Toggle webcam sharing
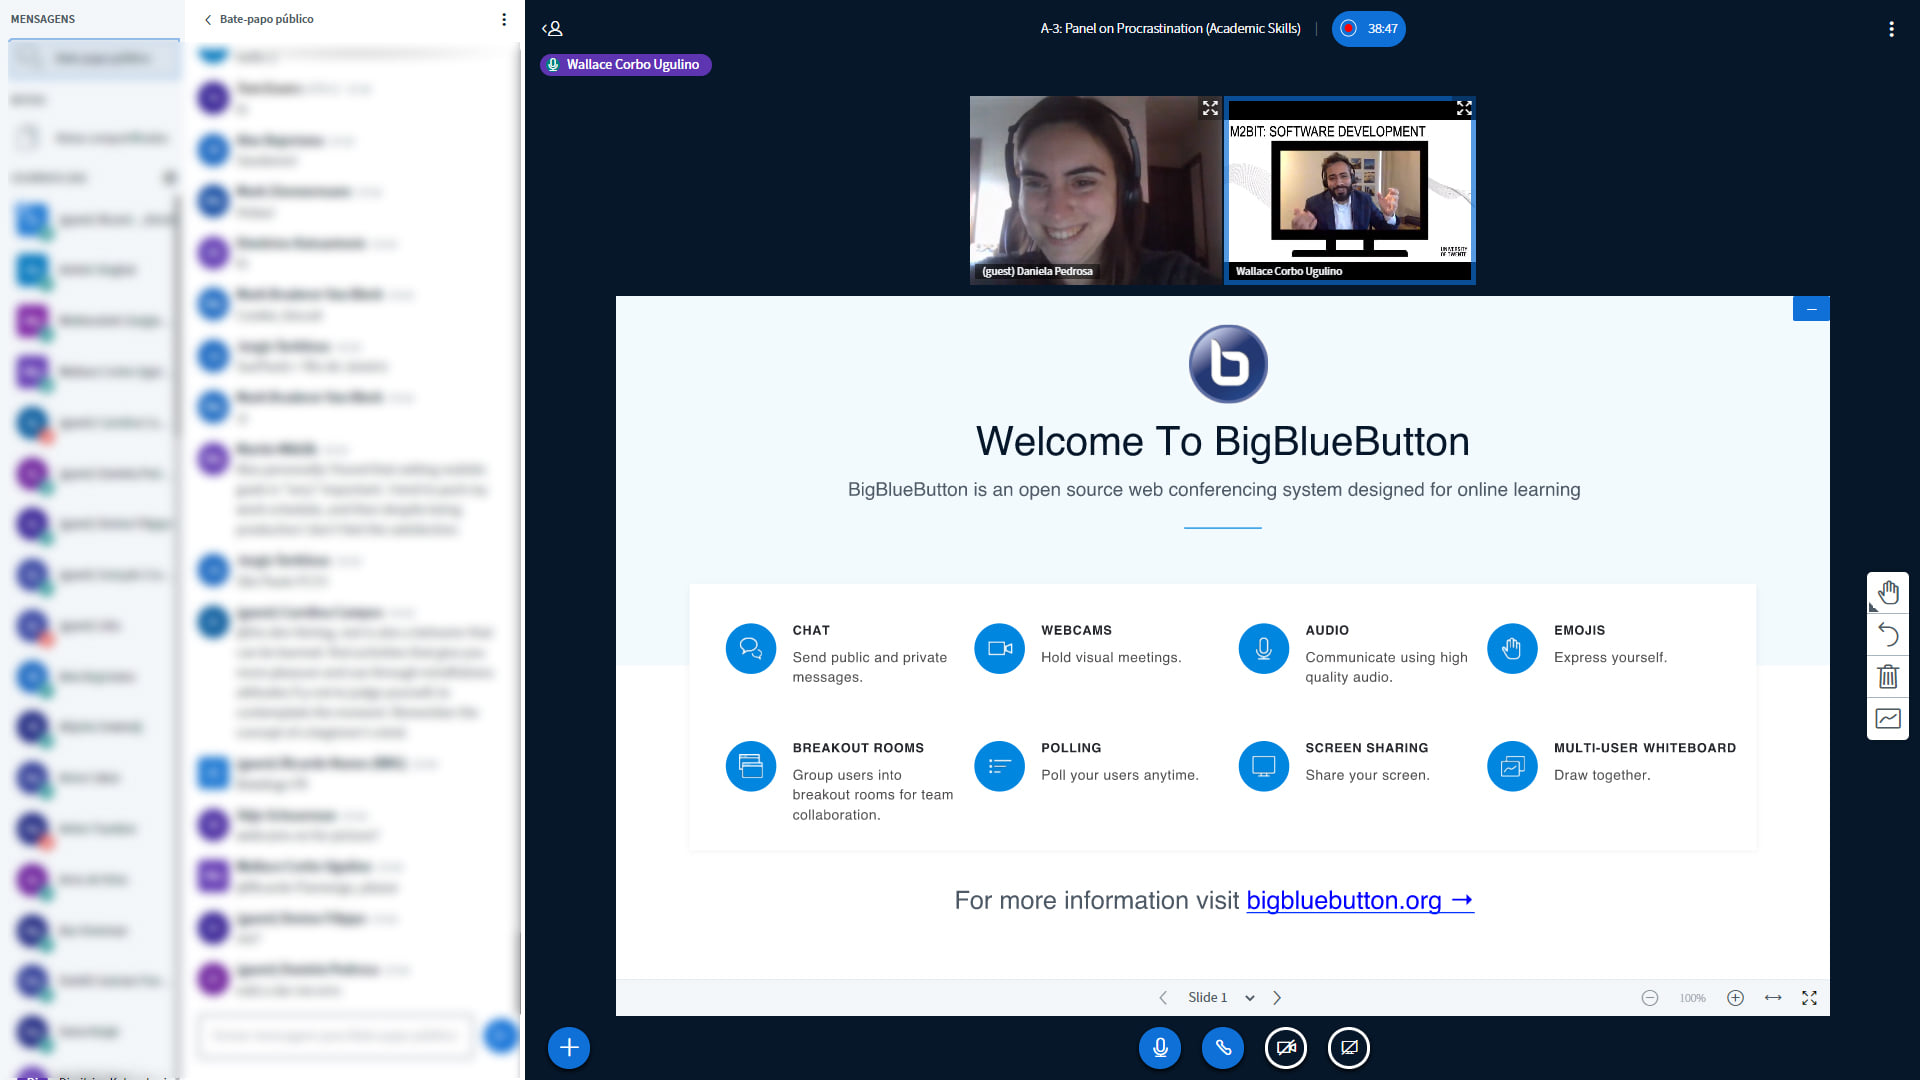 [1286, 1048]
